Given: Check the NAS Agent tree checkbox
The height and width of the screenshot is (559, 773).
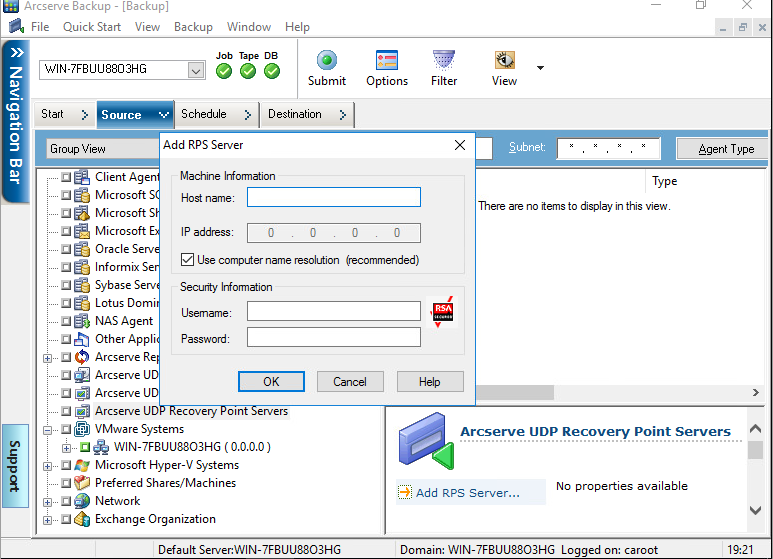Looking at the screenshot, I should coord(66,321).
